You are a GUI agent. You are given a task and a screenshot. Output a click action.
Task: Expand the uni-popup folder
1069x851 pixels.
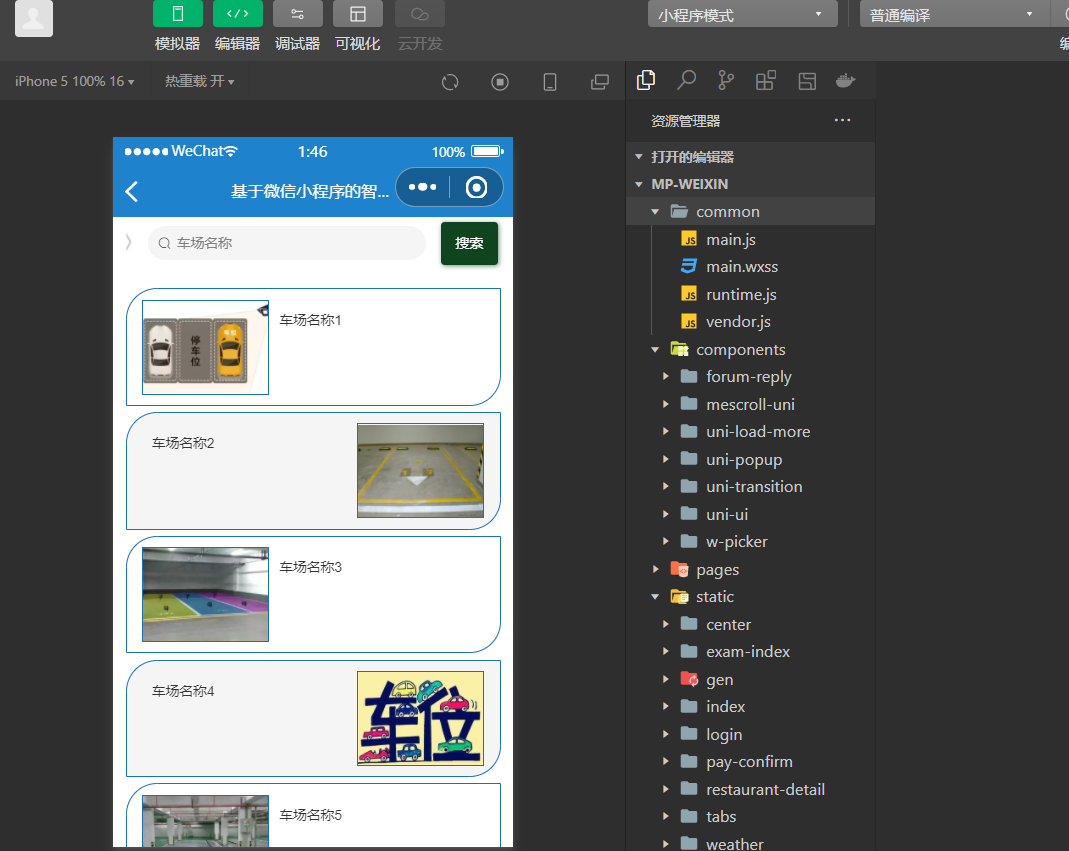point(750,460)
